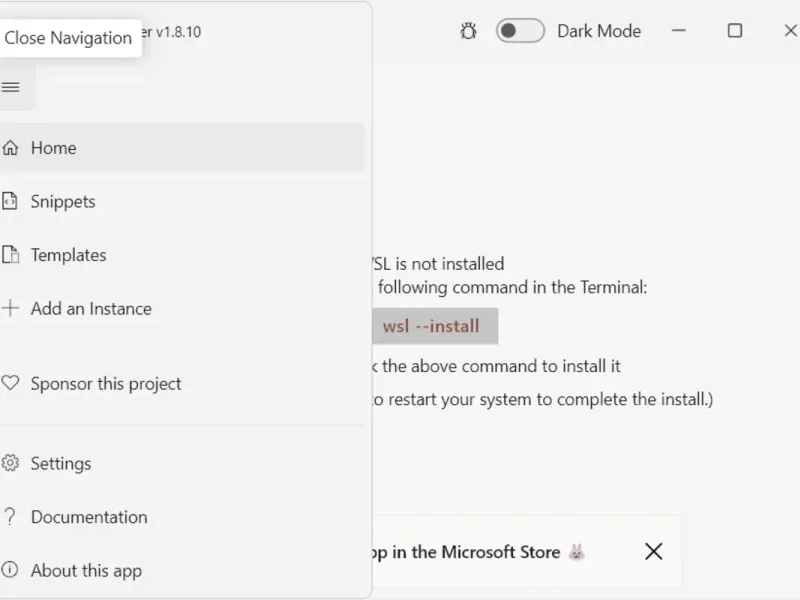Select the Settings text label
The height and width of the screenshot is (600, 800).
click(x=61, y=463)
